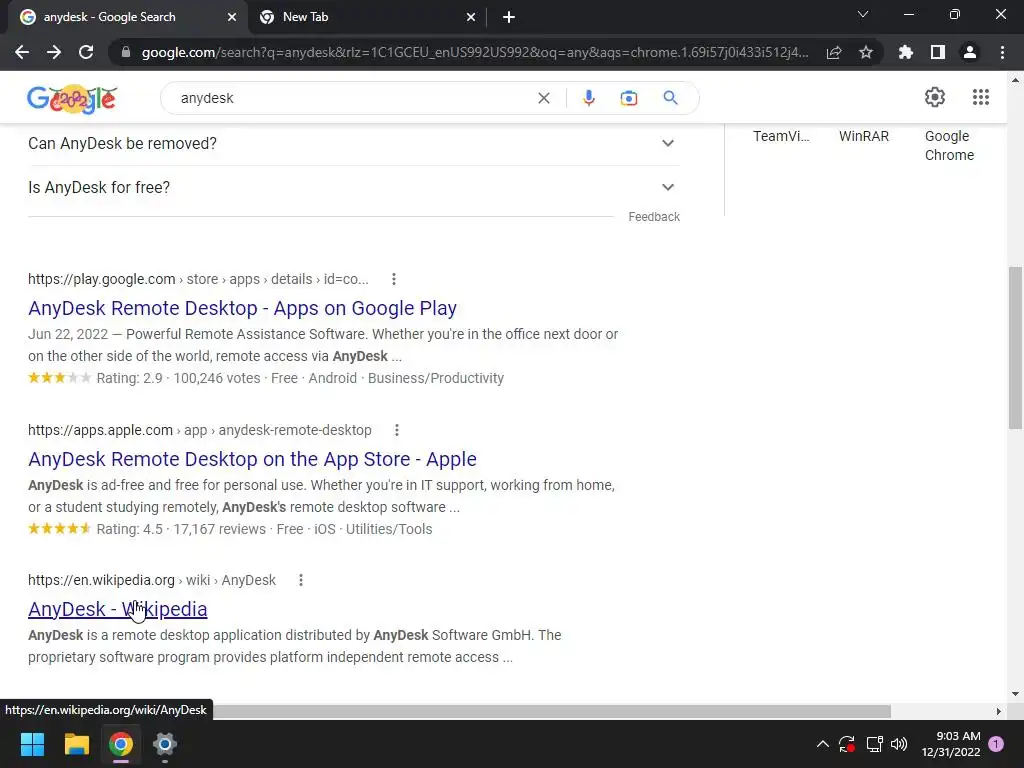The height and width of the screenshot is (768, 1024).
Task: Show hidden system tray icons
Action: tap(823, 744)
